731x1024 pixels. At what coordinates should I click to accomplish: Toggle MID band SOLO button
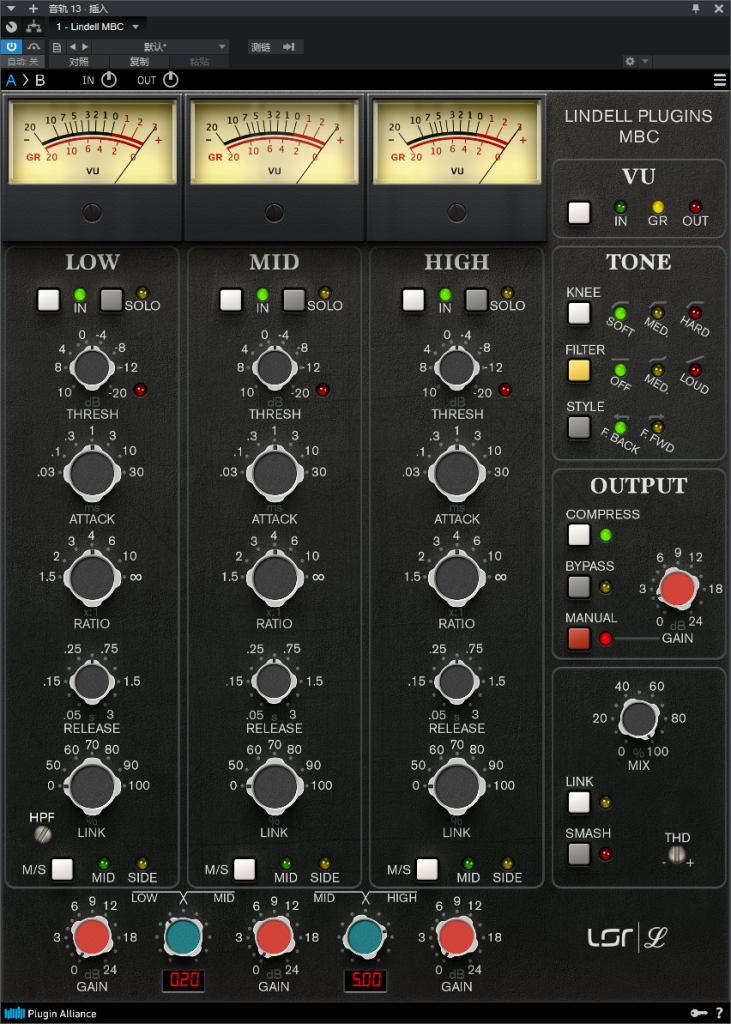(x=294, y=300)
